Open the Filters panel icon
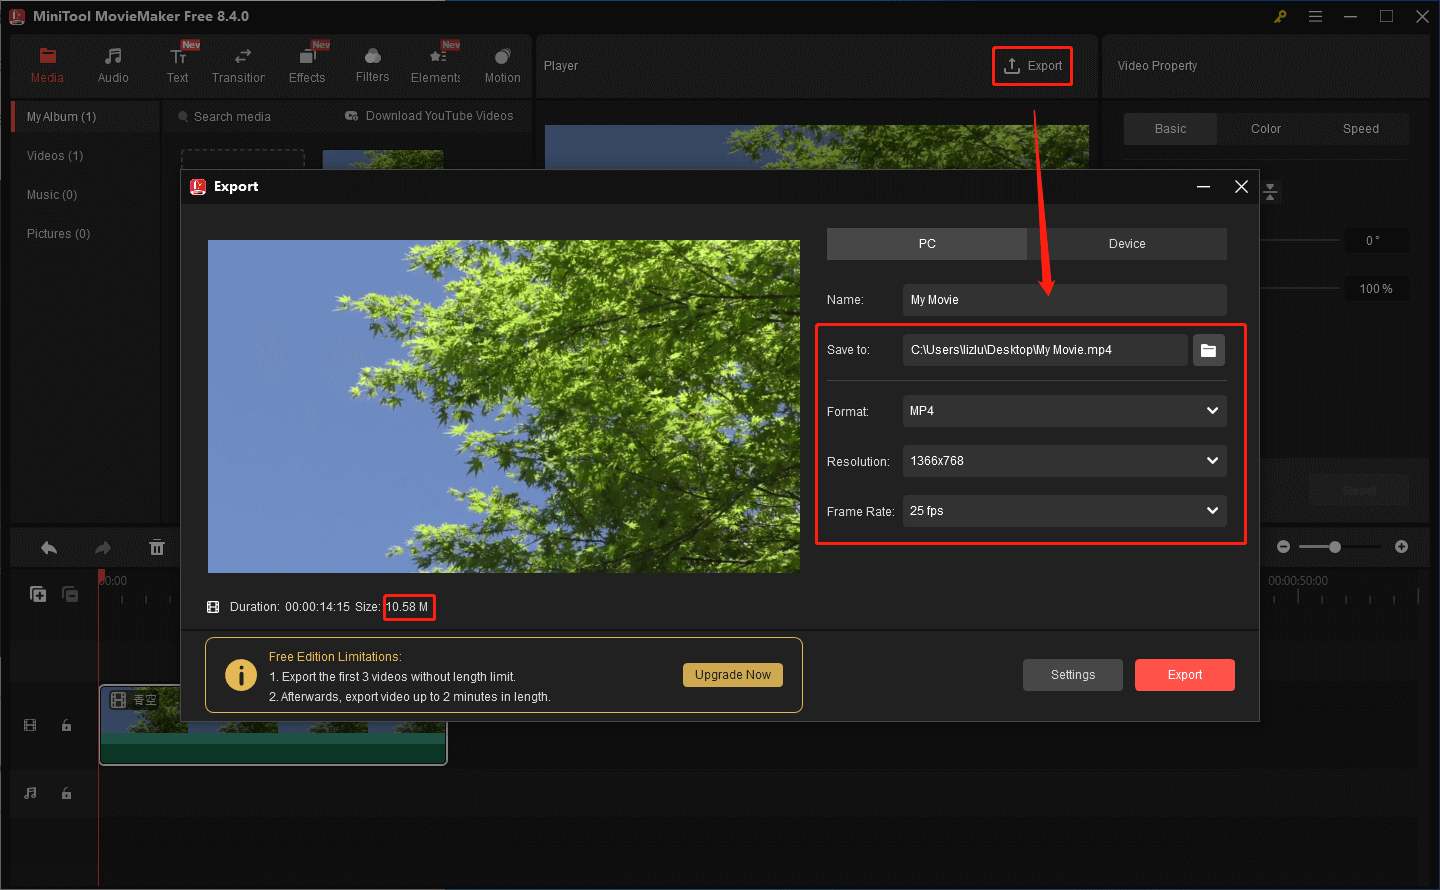 pyautogui.click(x=372, y=58)
